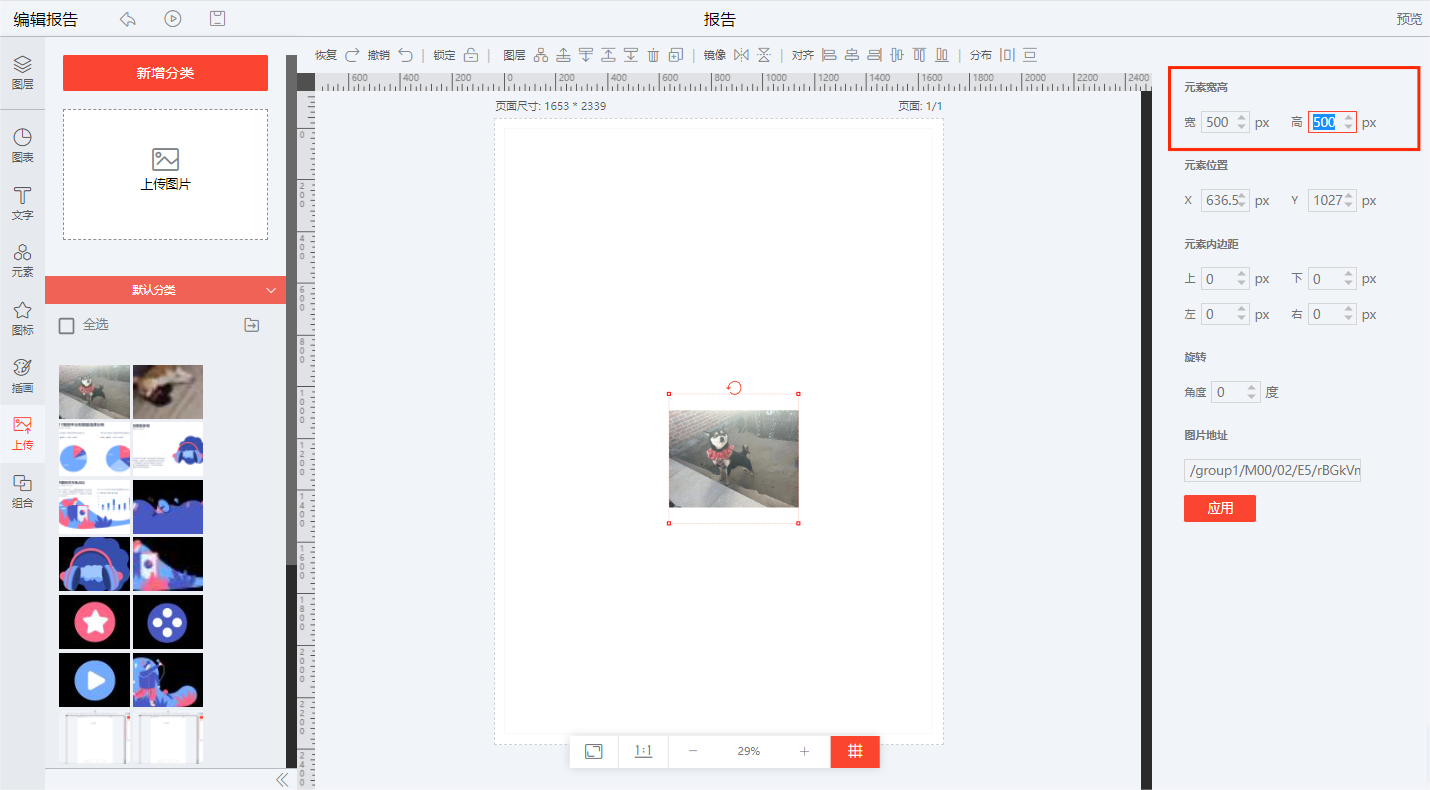The width and height of the screenshot is (1430, 790).
Task: Click the move layer up one level icon
Action: (563, 55)
